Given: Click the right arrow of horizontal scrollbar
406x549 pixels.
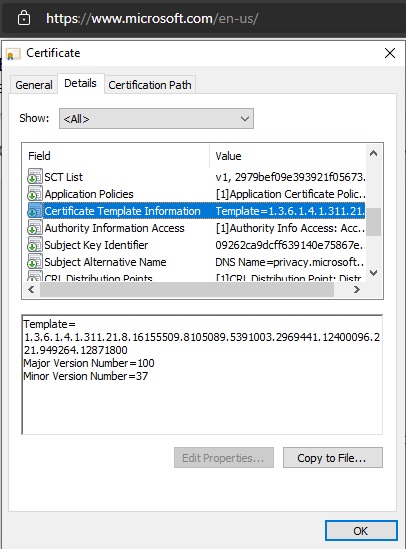Looking at the screenshot, I should click(357, 290).
